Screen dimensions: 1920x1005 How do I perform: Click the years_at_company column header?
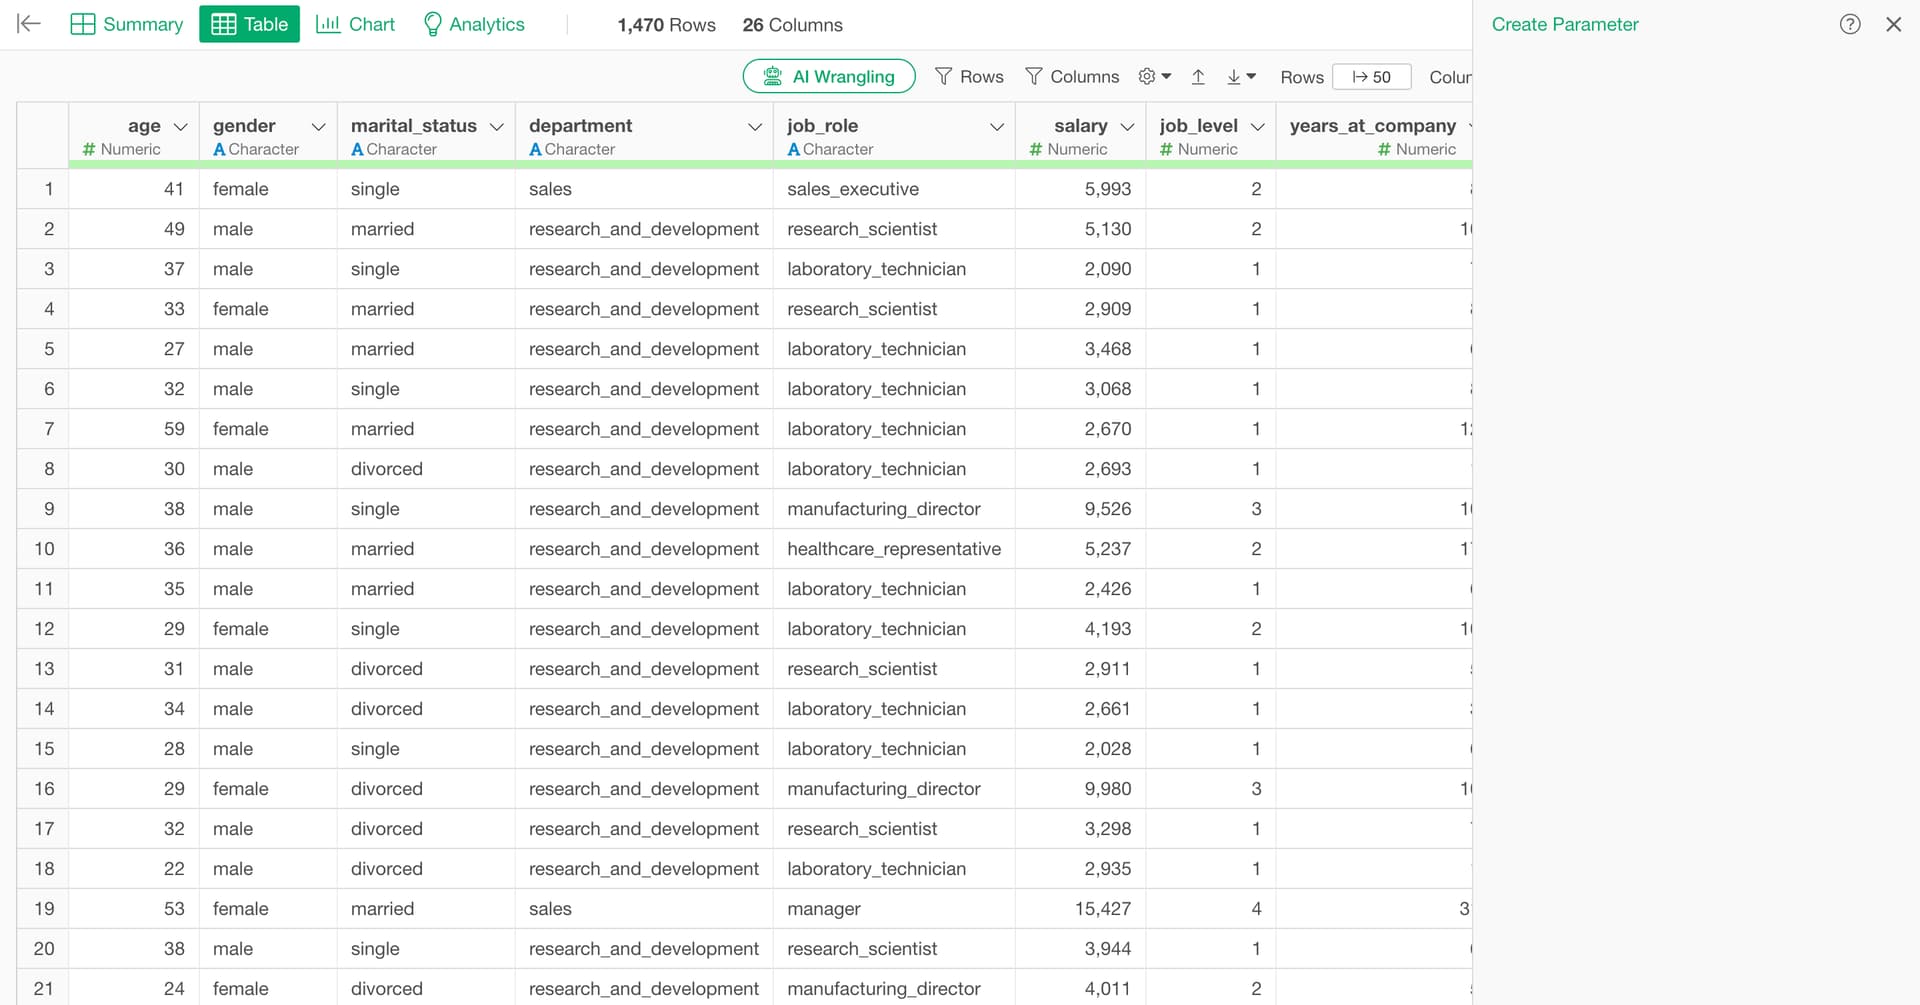(x=1372, y=126)
